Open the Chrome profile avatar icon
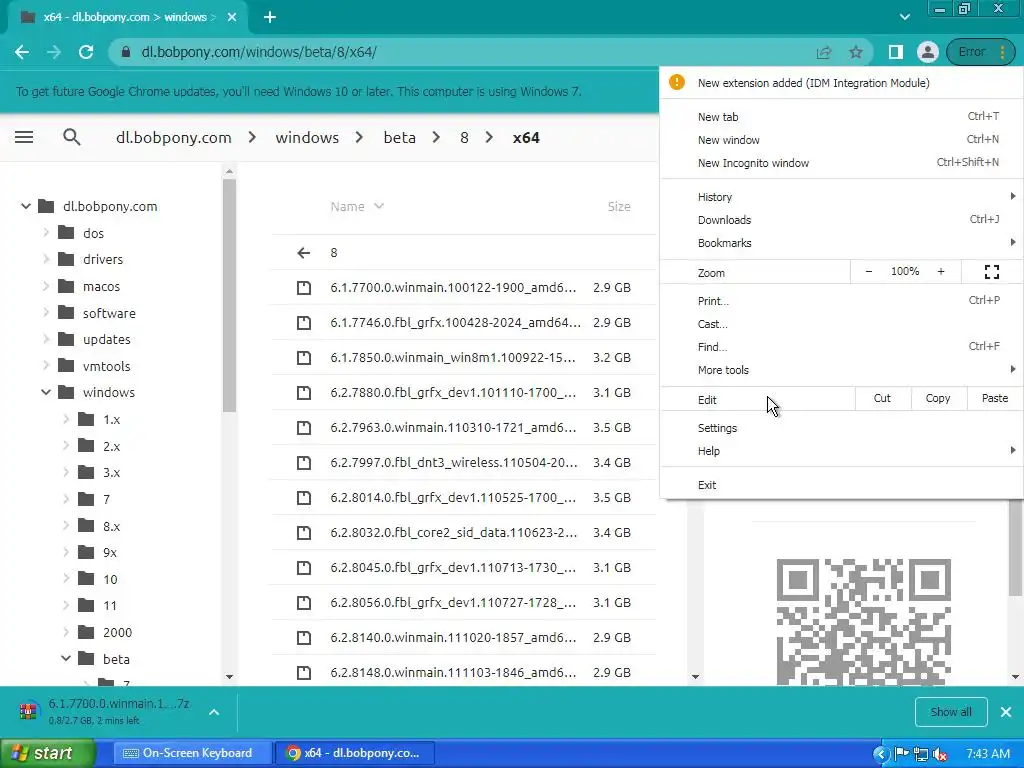 pos(927,52)
